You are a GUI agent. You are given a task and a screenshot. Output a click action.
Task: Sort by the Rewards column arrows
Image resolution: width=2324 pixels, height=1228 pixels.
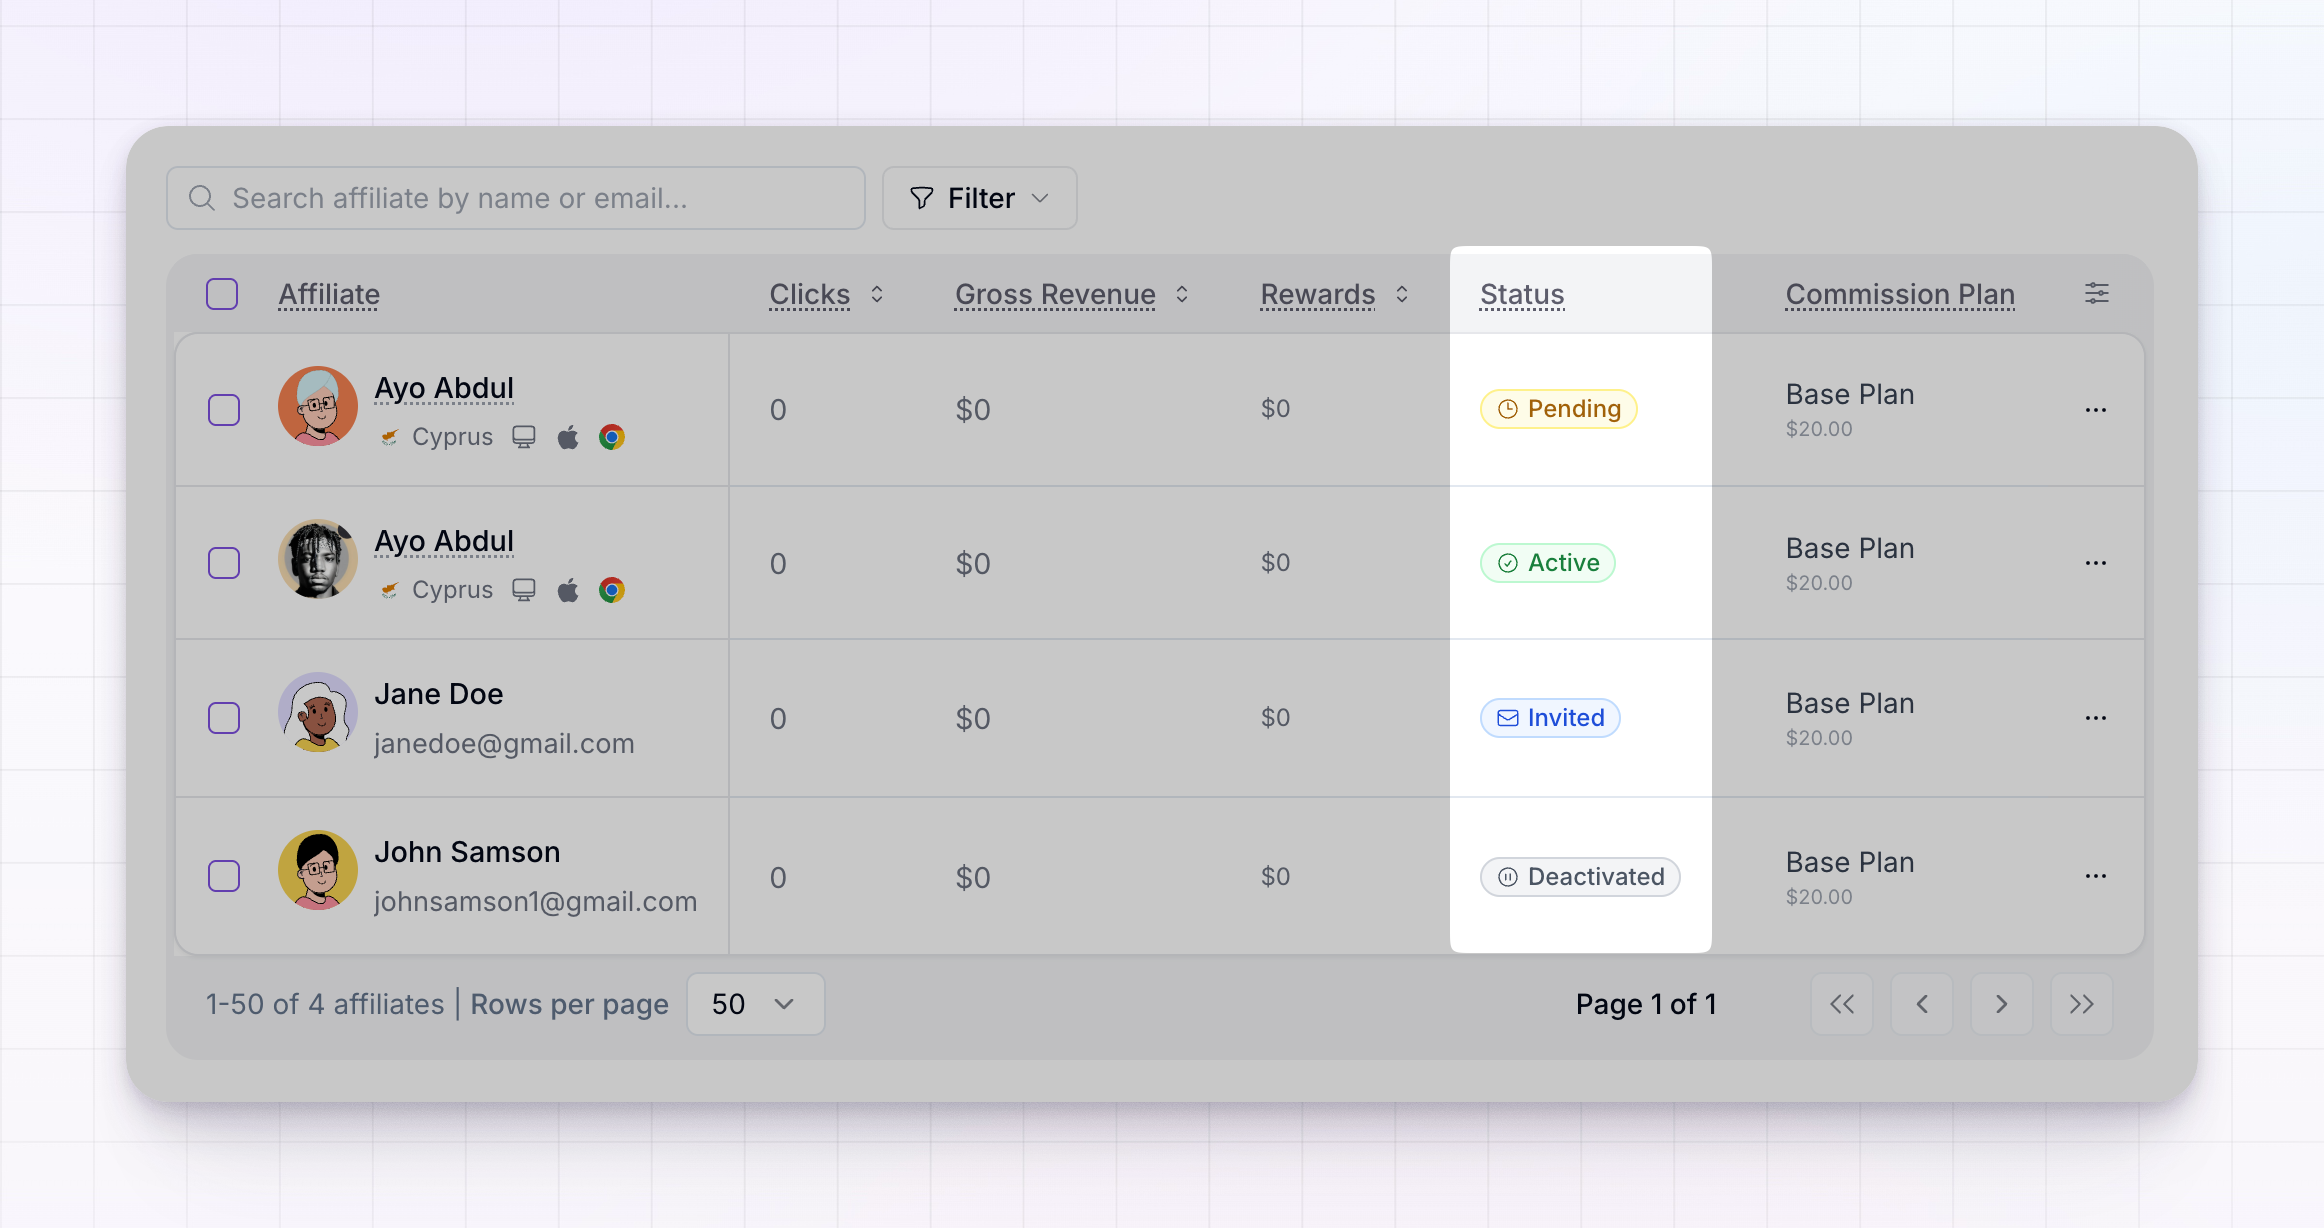point(1402,294)
